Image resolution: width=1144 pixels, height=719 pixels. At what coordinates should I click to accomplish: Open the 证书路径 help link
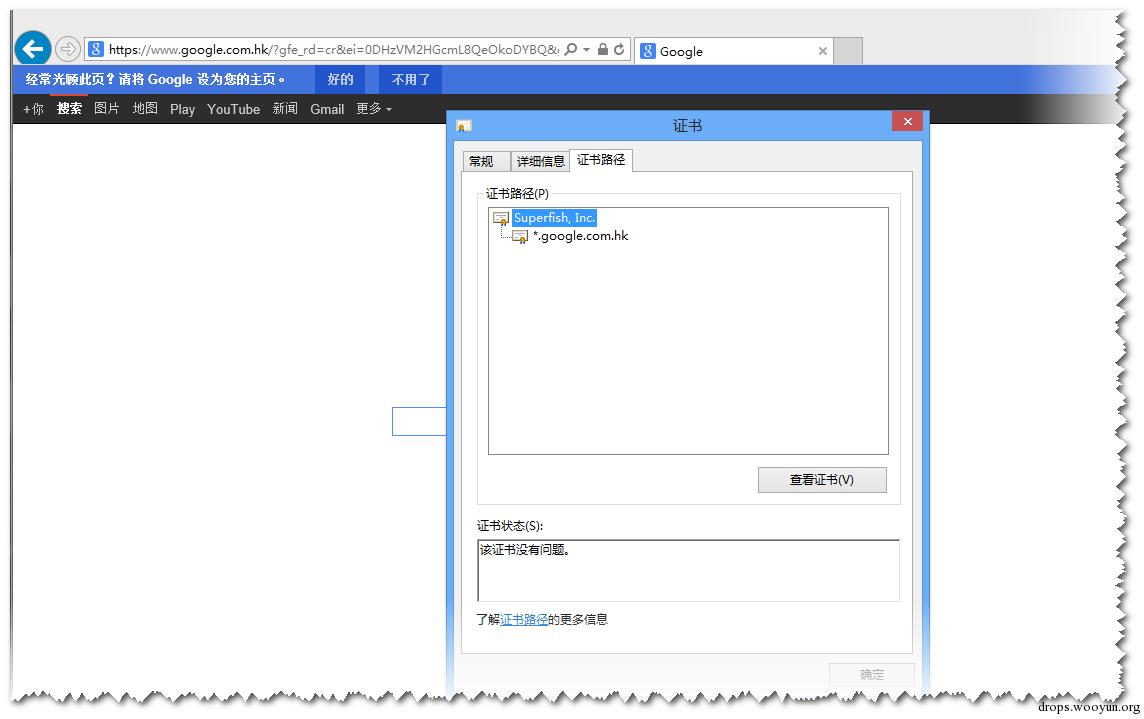(x=524, y=619)
